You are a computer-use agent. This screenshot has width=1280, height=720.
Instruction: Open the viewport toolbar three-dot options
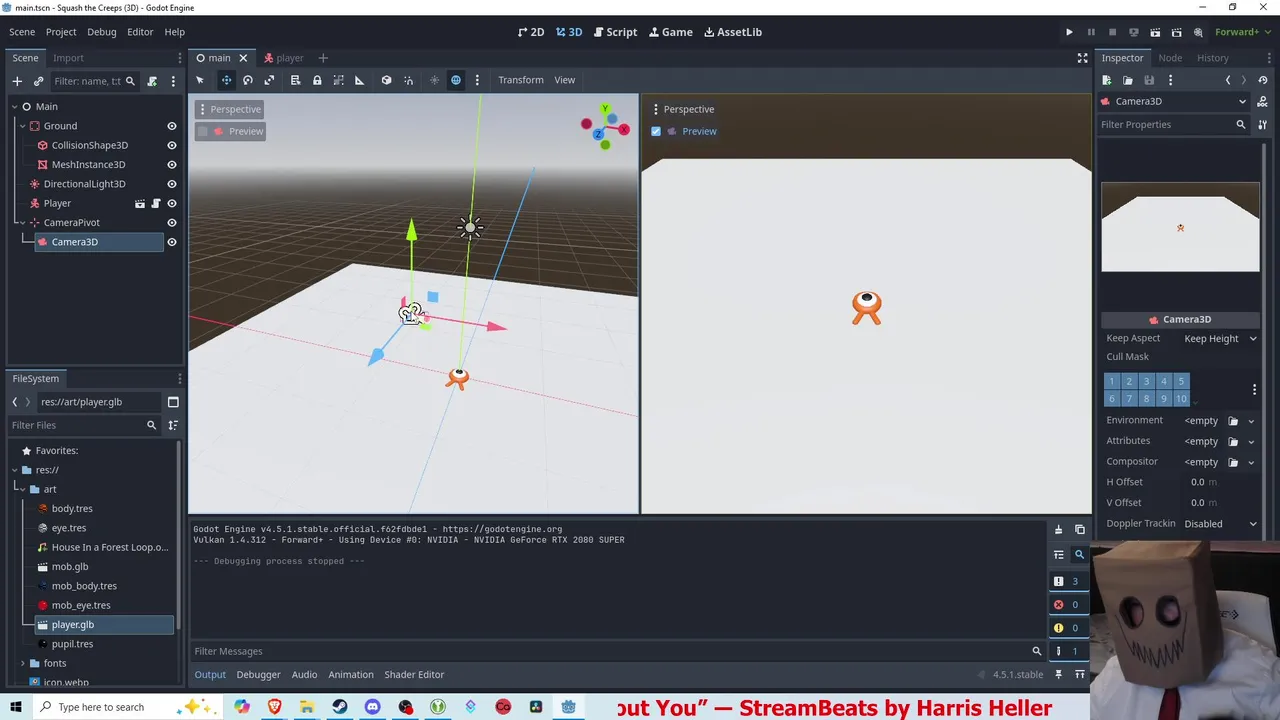(477, 80)
